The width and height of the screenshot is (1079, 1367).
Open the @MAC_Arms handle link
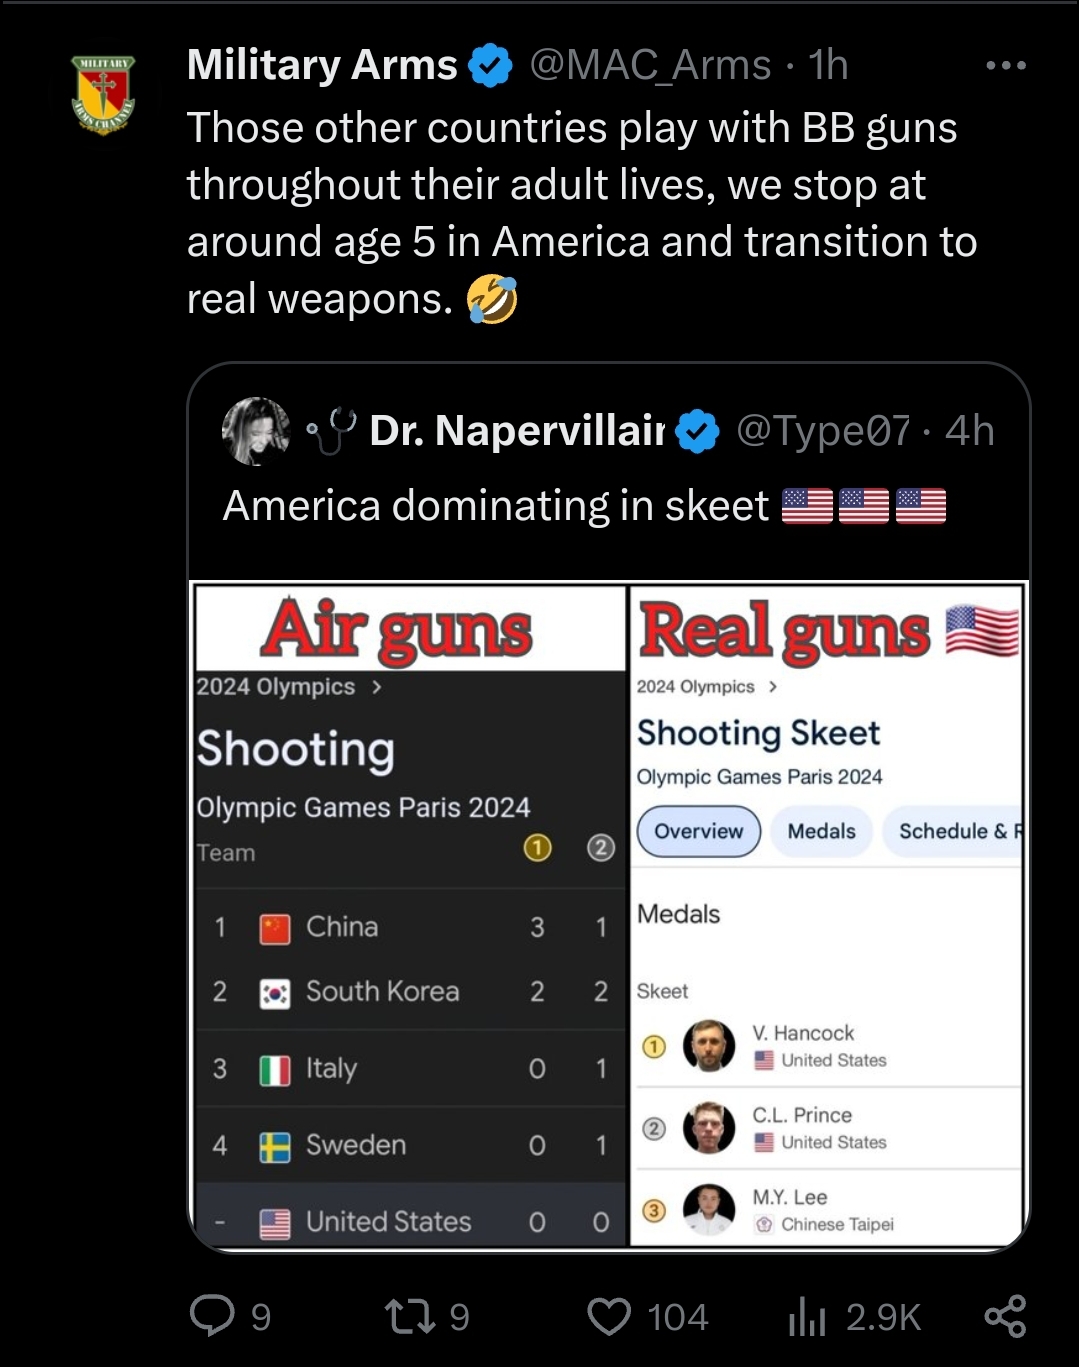pos(650,66)
